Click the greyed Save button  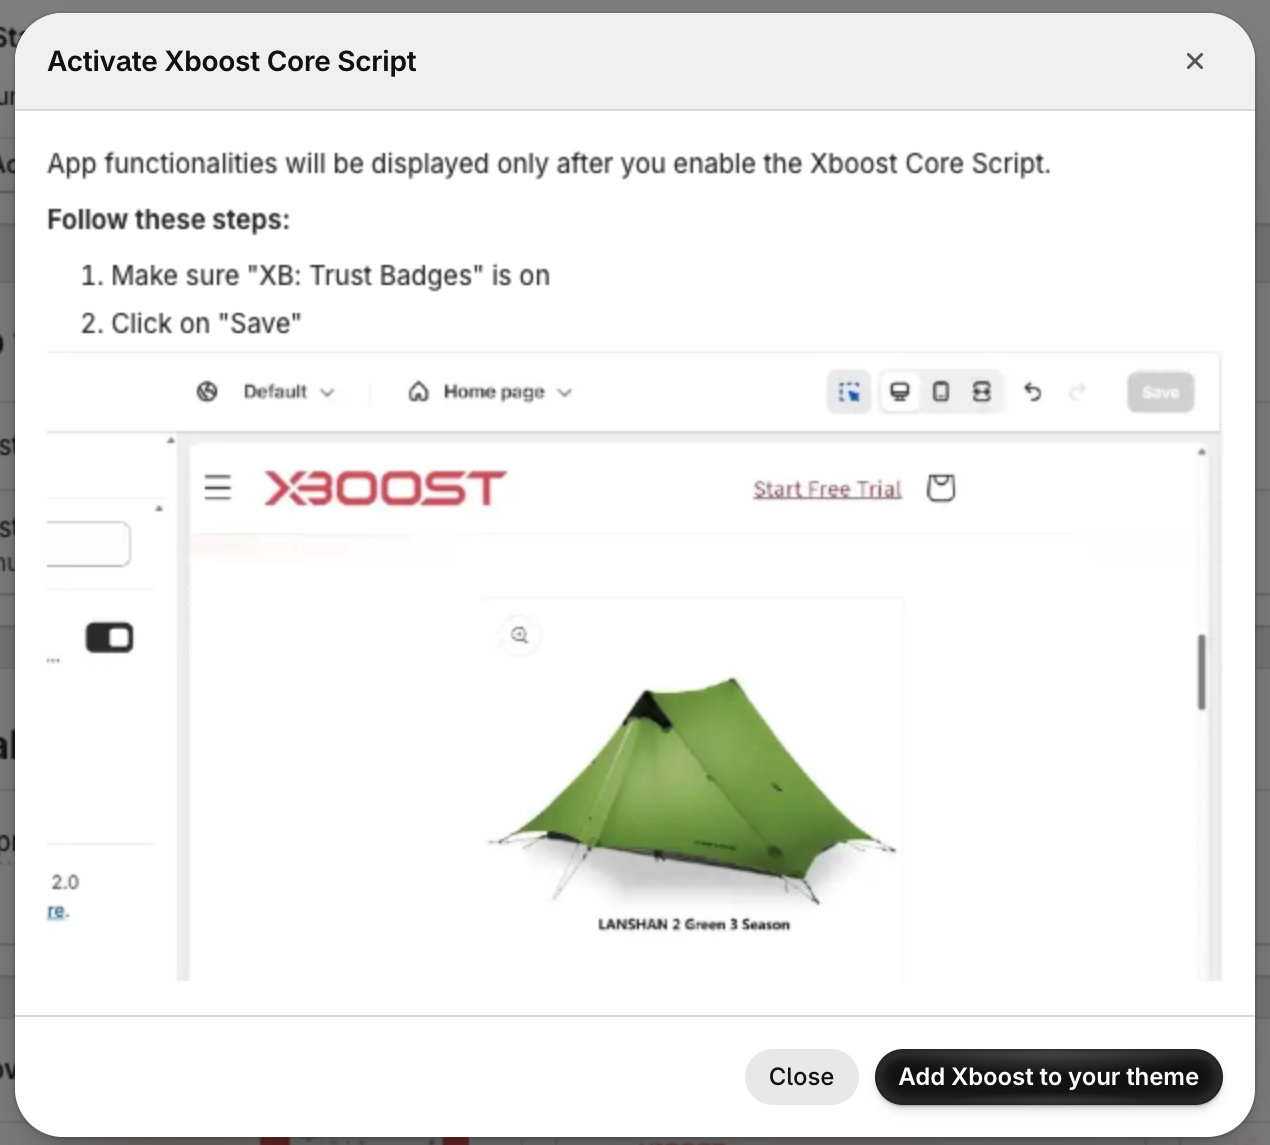pos(1160,392)
